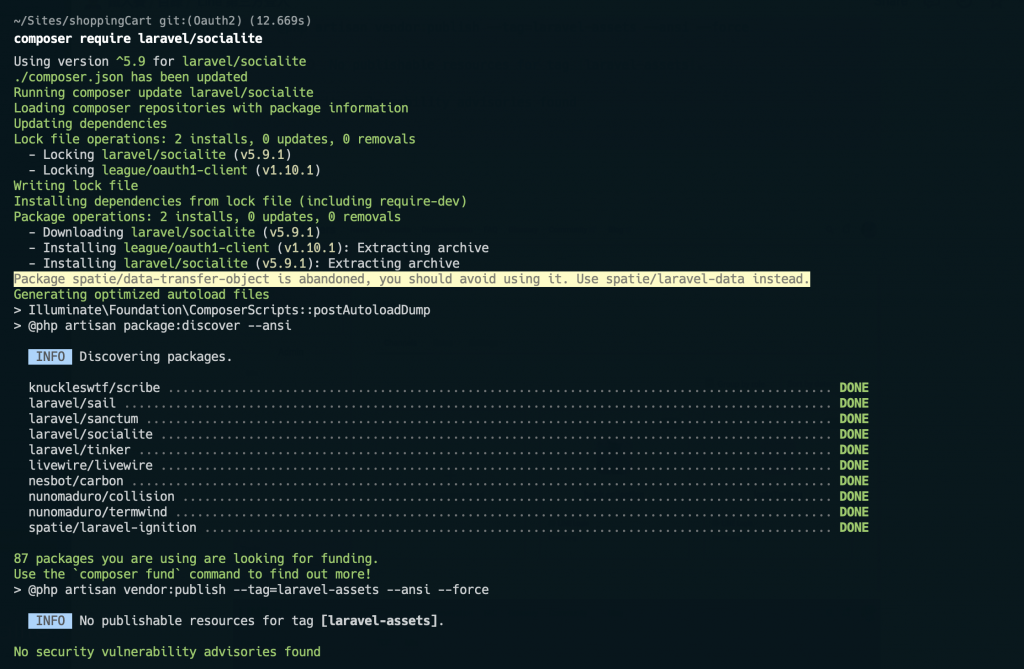
Task: Click 'Loading composer repositories with package information'
Action: [x=211, y=108]
